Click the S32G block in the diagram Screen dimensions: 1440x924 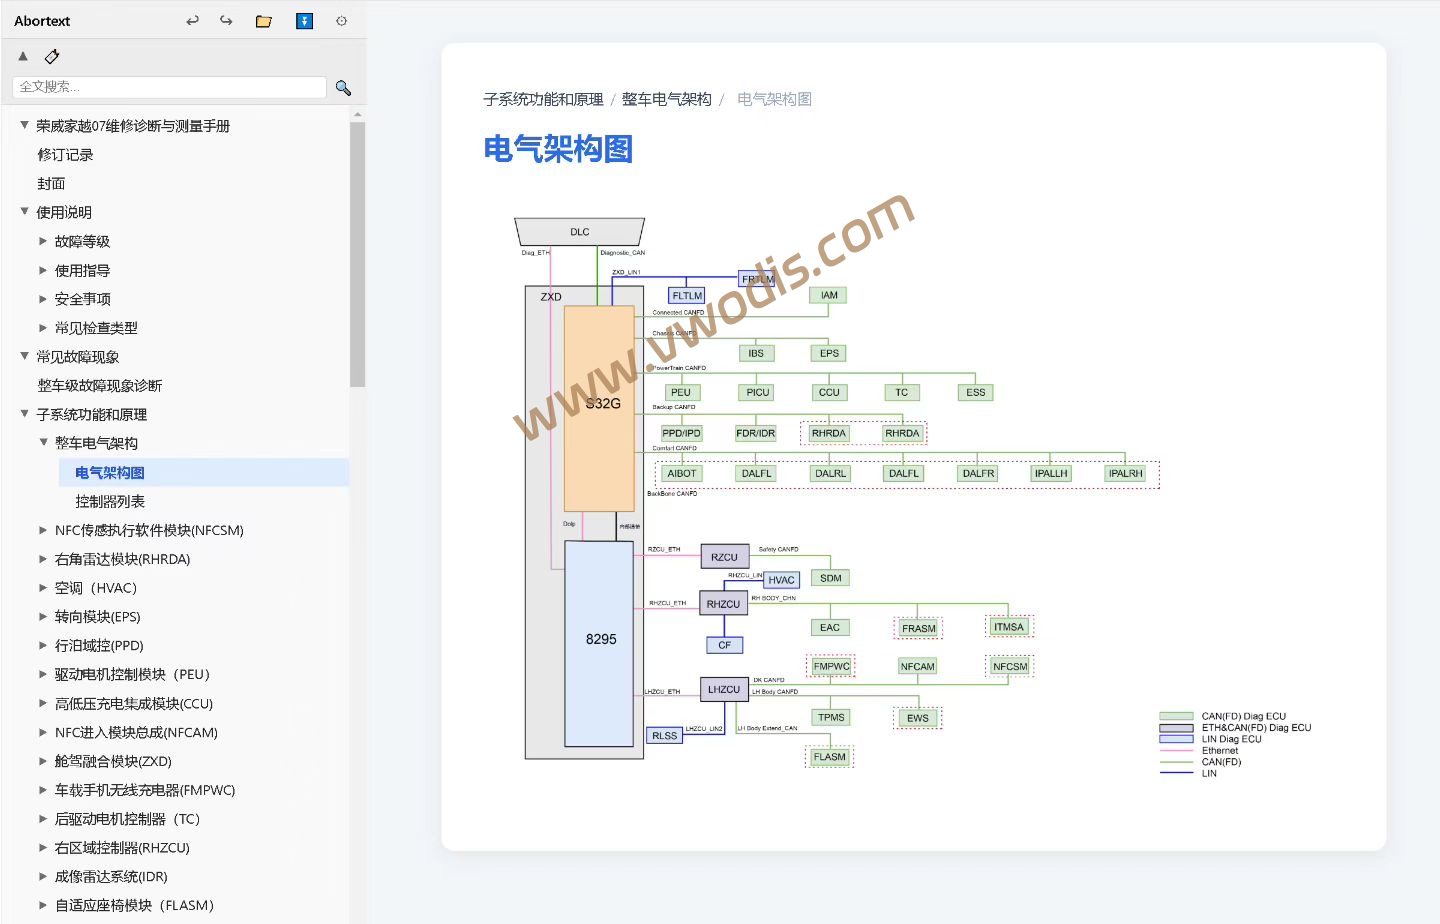600,408
